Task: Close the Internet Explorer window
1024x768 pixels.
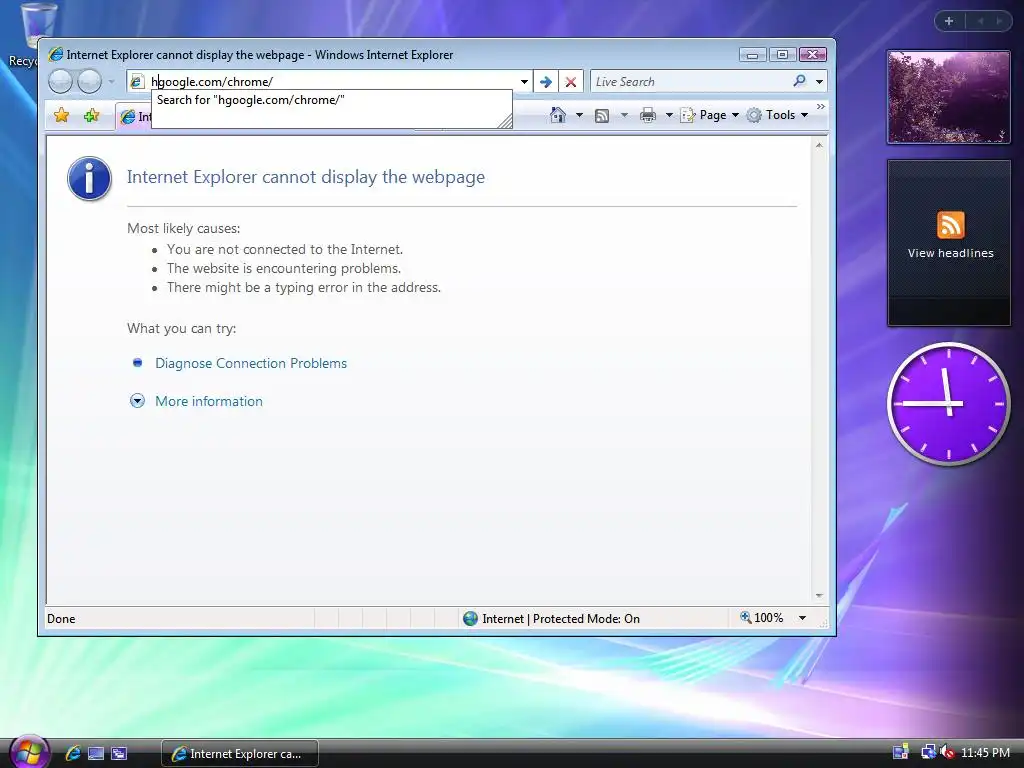Action: (x=812, y=55)
